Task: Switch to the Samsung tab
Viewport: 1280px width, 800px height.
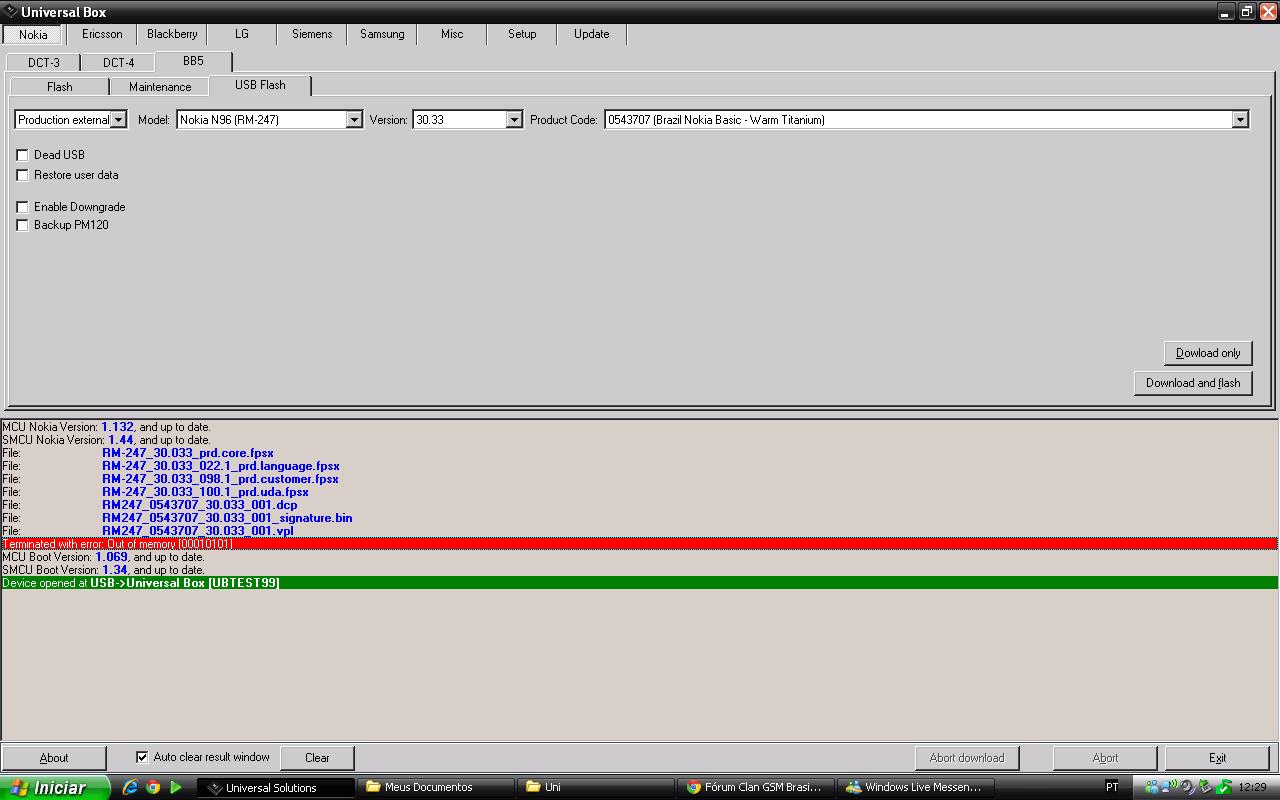Action: click(x=382, y=34)
